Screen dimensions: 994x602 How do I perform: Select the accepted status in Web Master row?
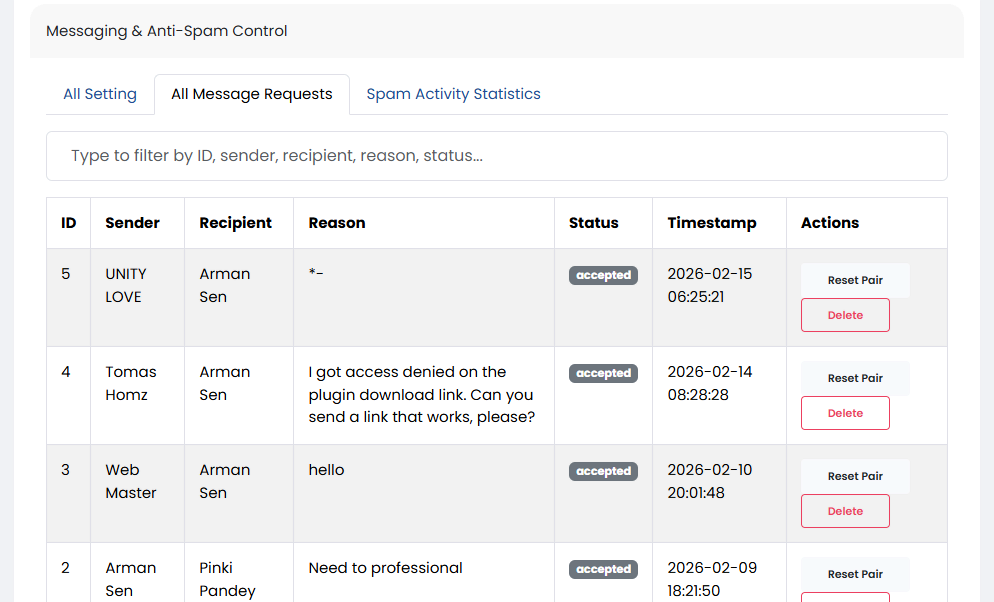coord(603,471)
